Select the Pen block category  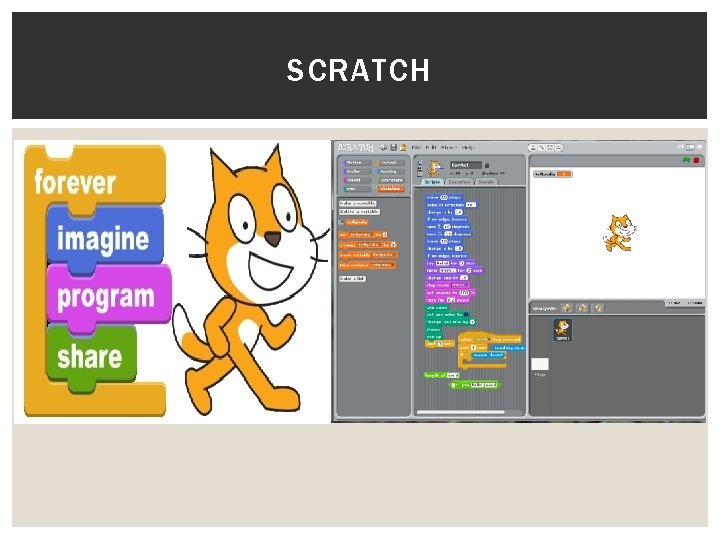[357, 189]
